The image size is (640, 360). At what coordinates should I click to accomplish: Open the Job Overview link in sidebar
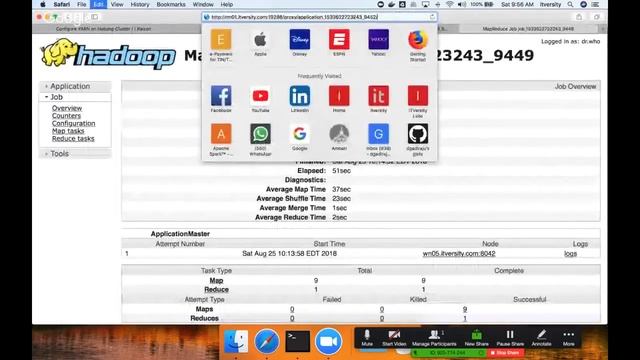67,108
